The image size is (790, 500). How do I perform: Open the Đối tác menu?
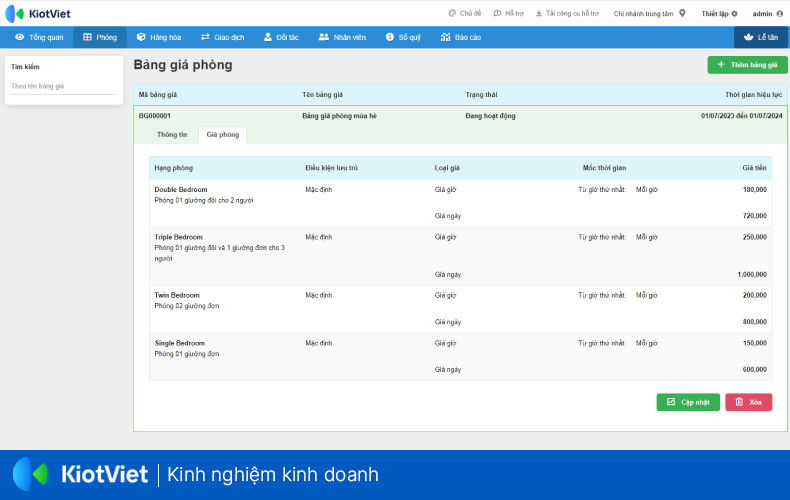coord(281,37)
